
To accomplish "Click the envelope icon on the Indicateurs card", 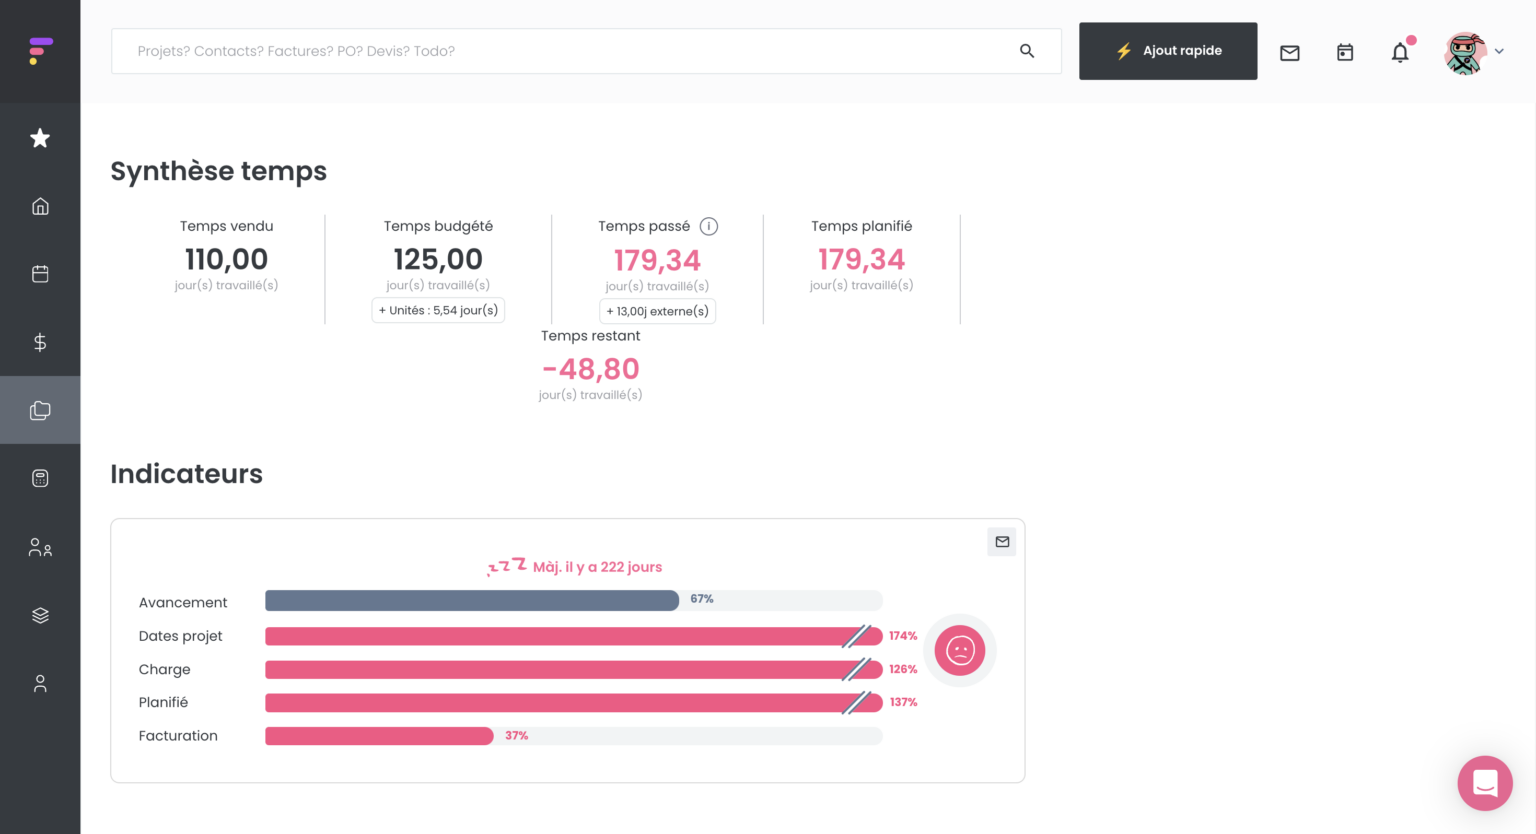I will click(1001, 541).
